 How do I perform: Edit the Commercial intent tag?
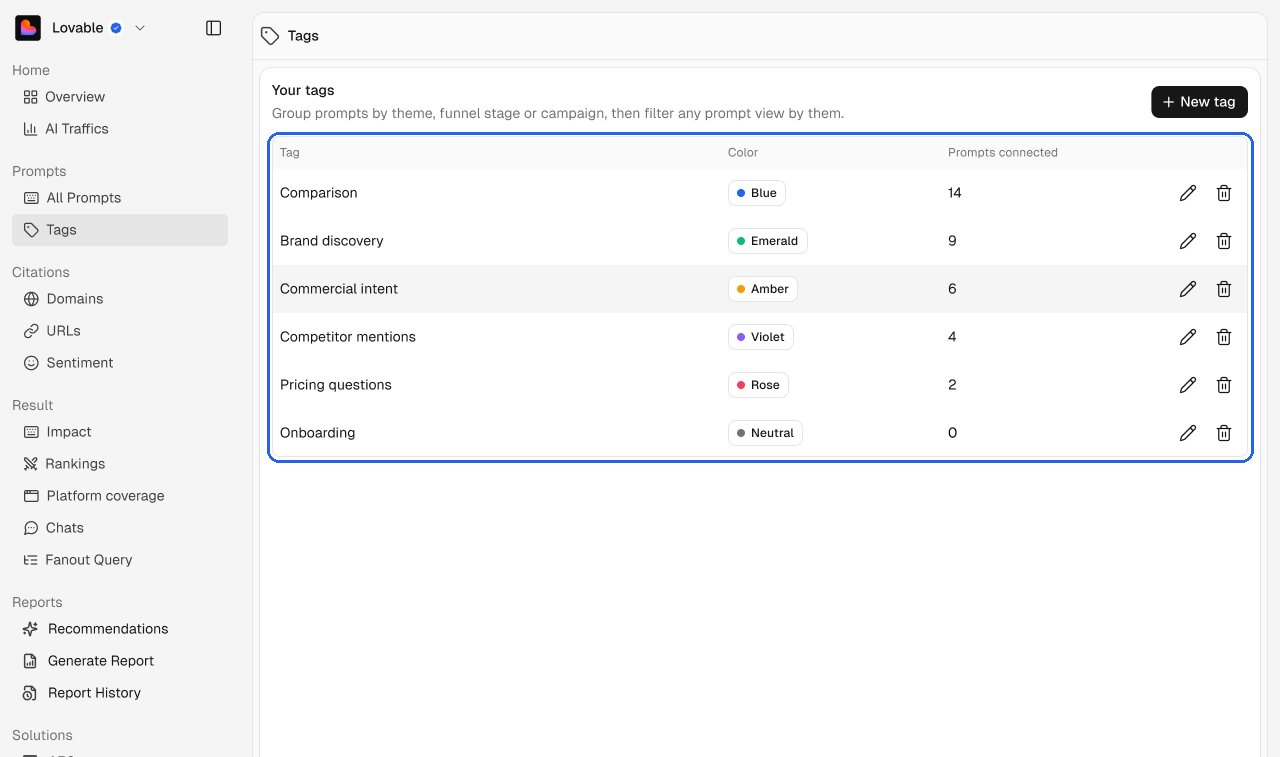[1188, 289]
